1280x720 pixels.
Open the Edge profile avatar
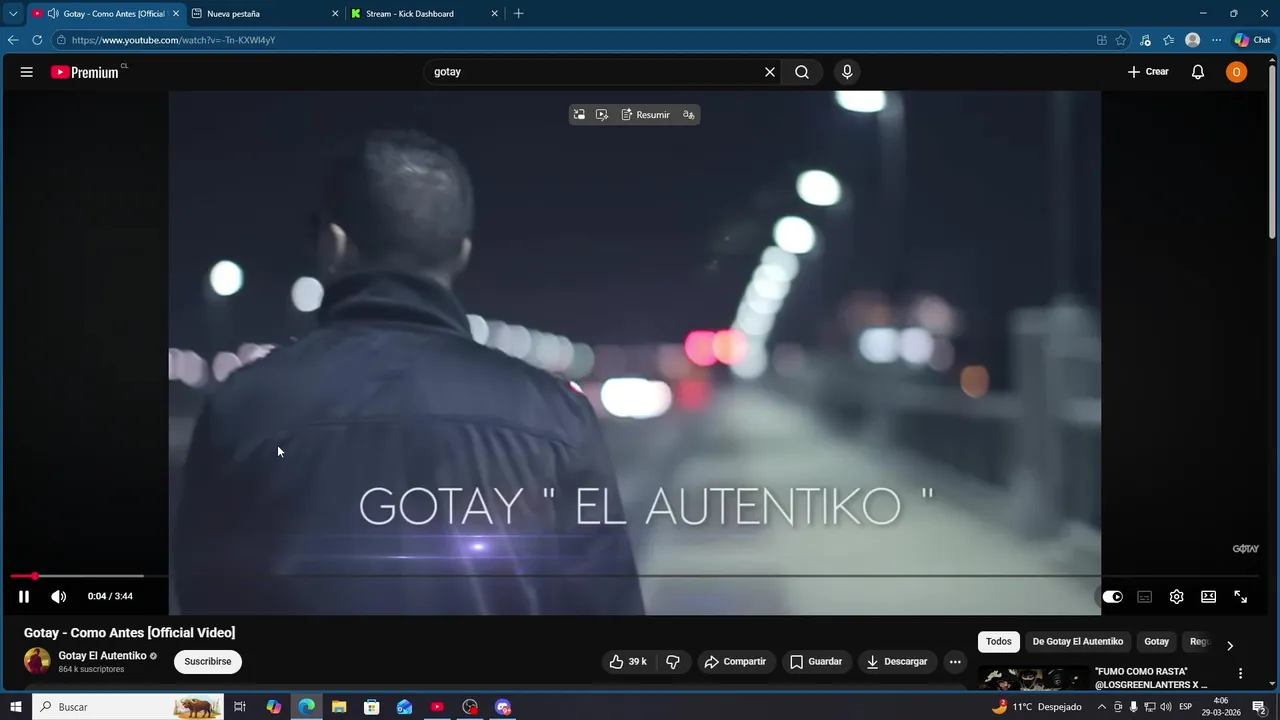pyautogui.click(x=1192, y=40)
